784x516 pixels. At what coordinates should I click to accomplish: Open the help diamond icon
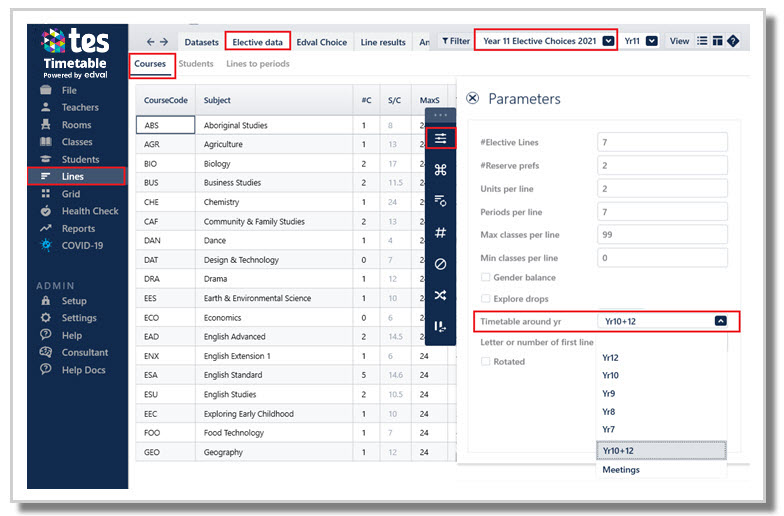(733, 41)
